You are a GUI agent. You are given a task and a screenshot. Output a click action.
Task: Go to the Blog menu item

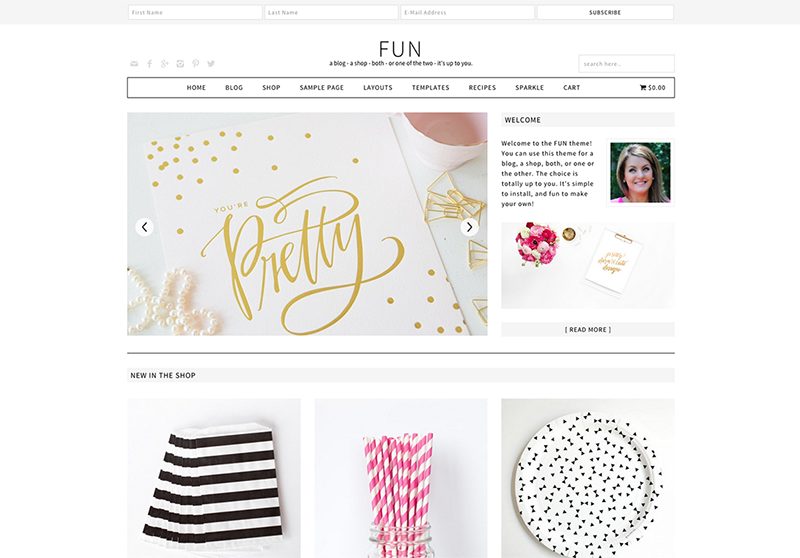(234, 88)
